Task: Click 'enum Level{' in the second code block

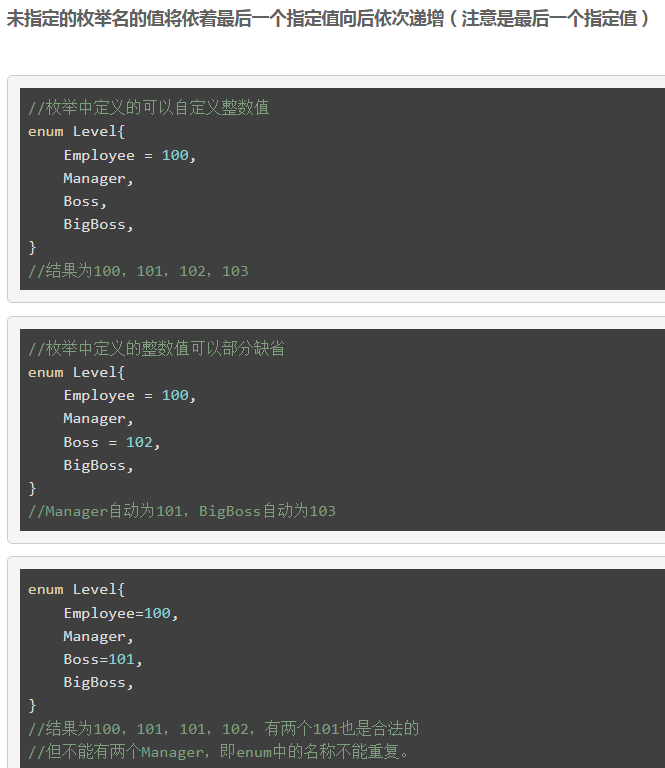Action: tap(76, 372)
